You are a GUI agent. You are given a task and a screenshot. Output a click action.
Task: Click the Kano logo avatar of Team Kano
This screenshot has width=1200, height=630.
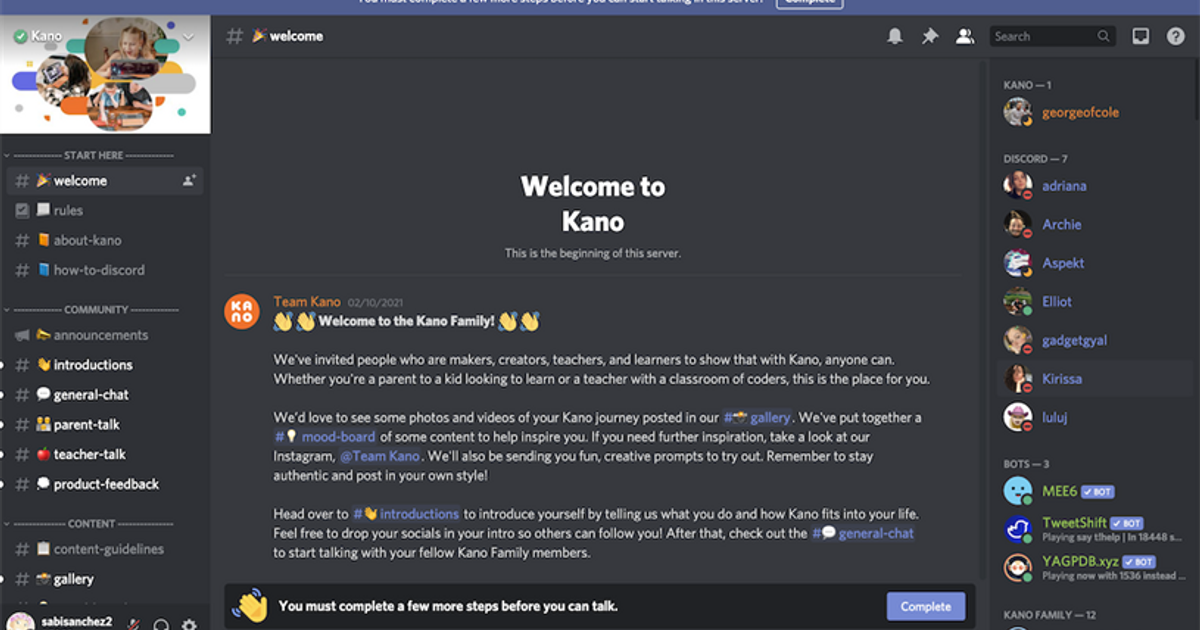(x=242, y=312)
